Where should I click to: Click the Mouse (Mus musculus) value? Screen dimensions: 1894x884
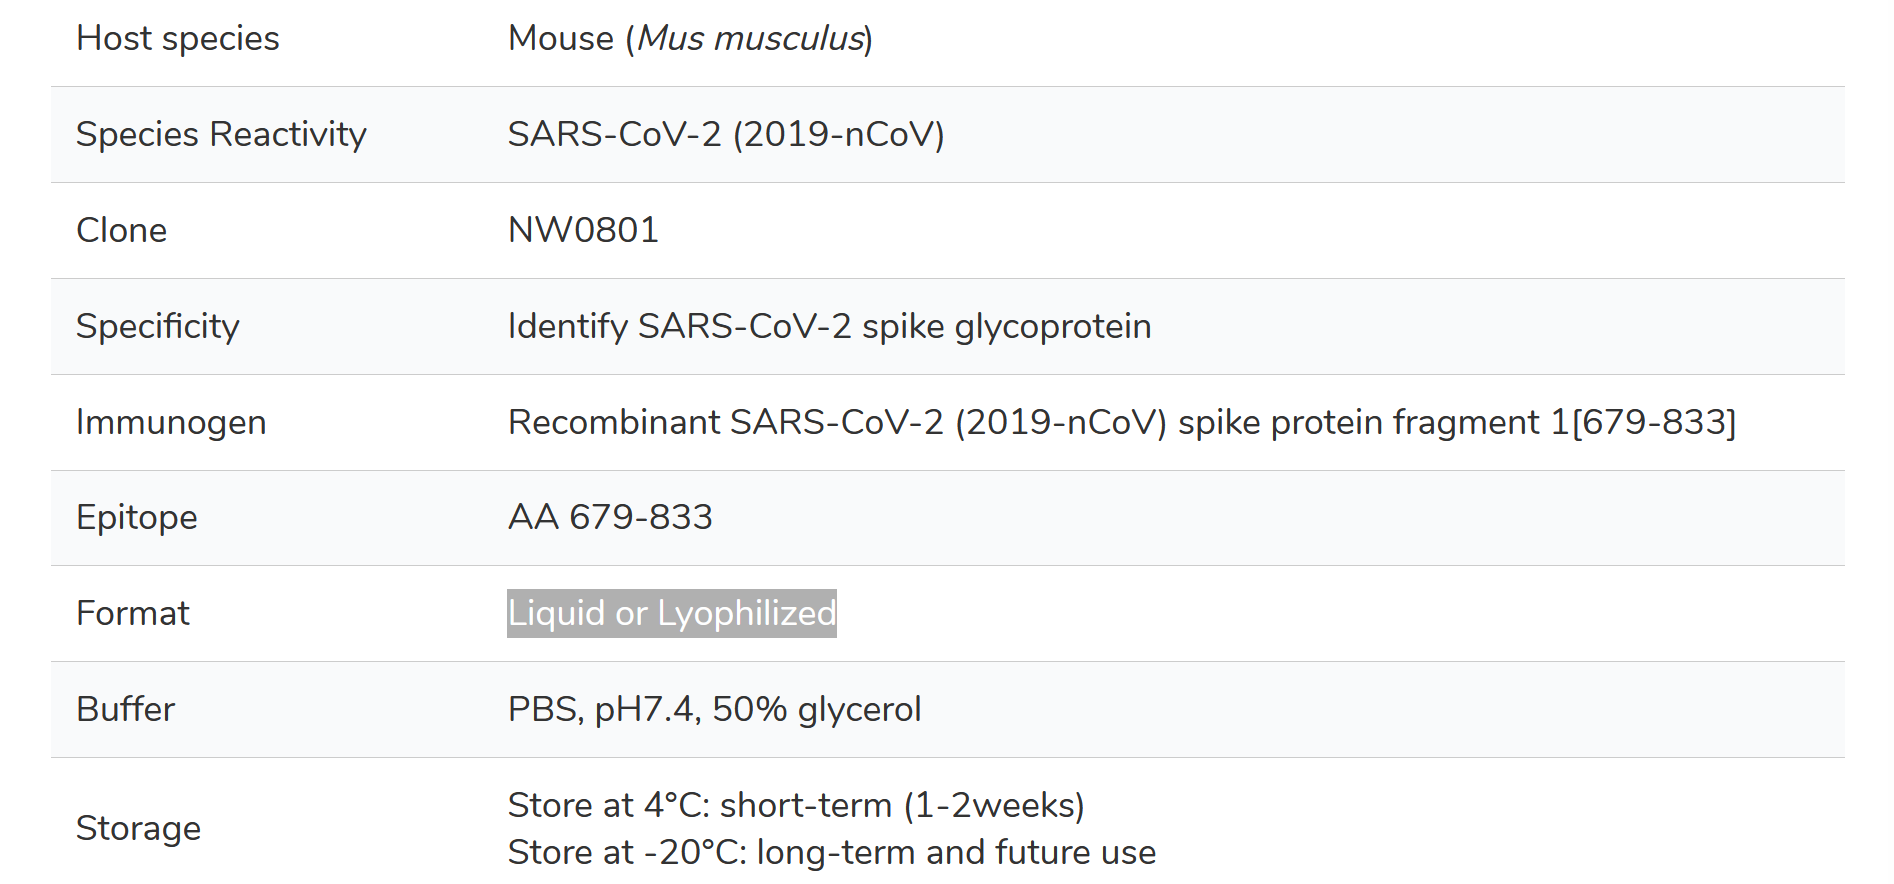690,38
